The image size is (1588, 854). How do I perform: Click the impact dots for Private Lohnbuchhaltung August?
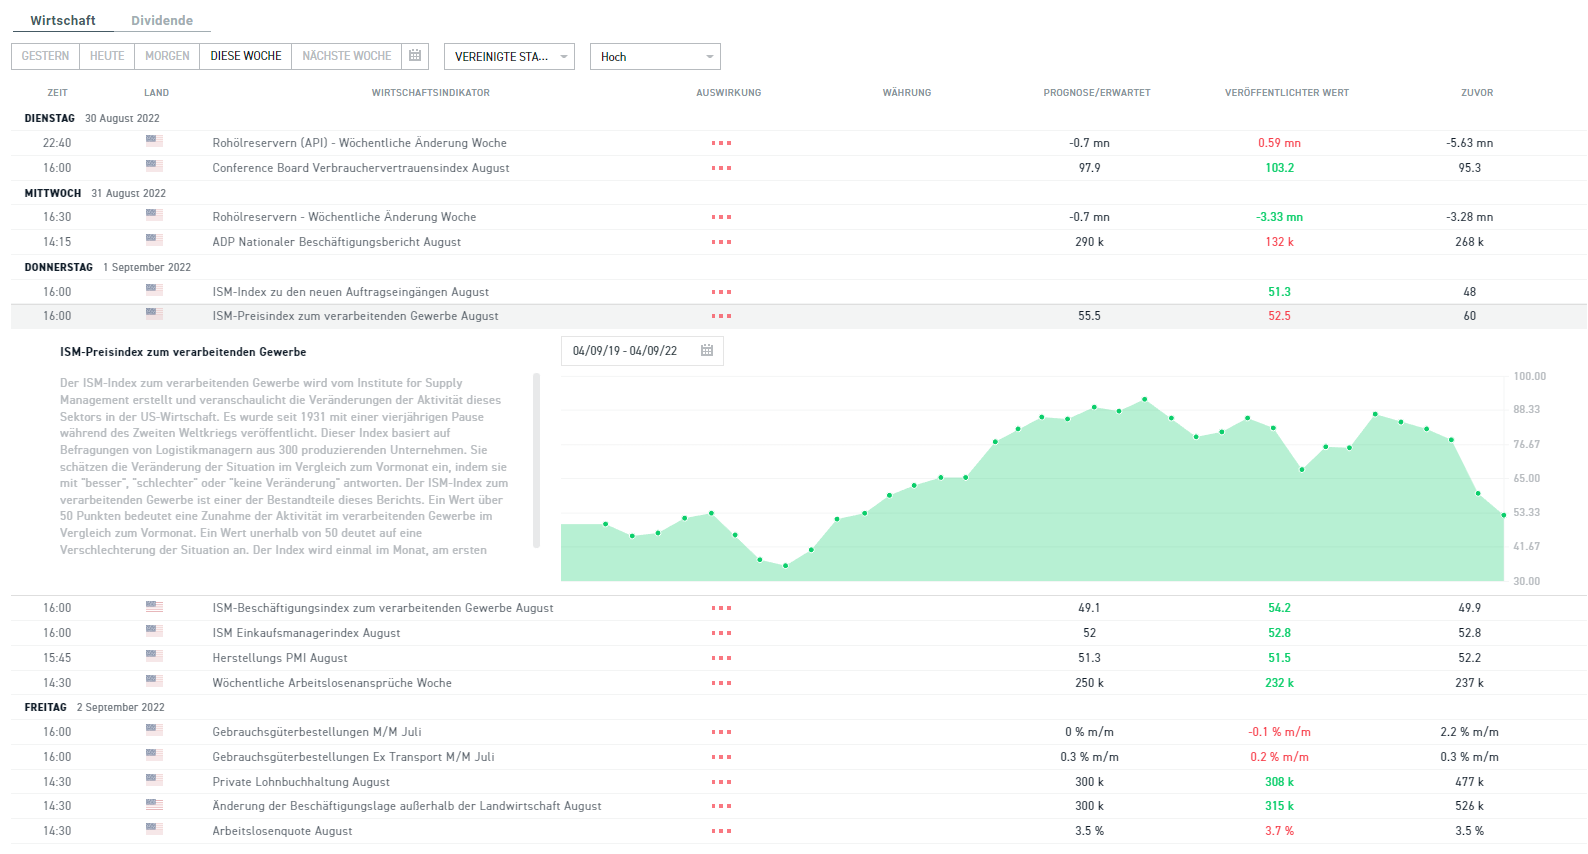tap(722, 782)
